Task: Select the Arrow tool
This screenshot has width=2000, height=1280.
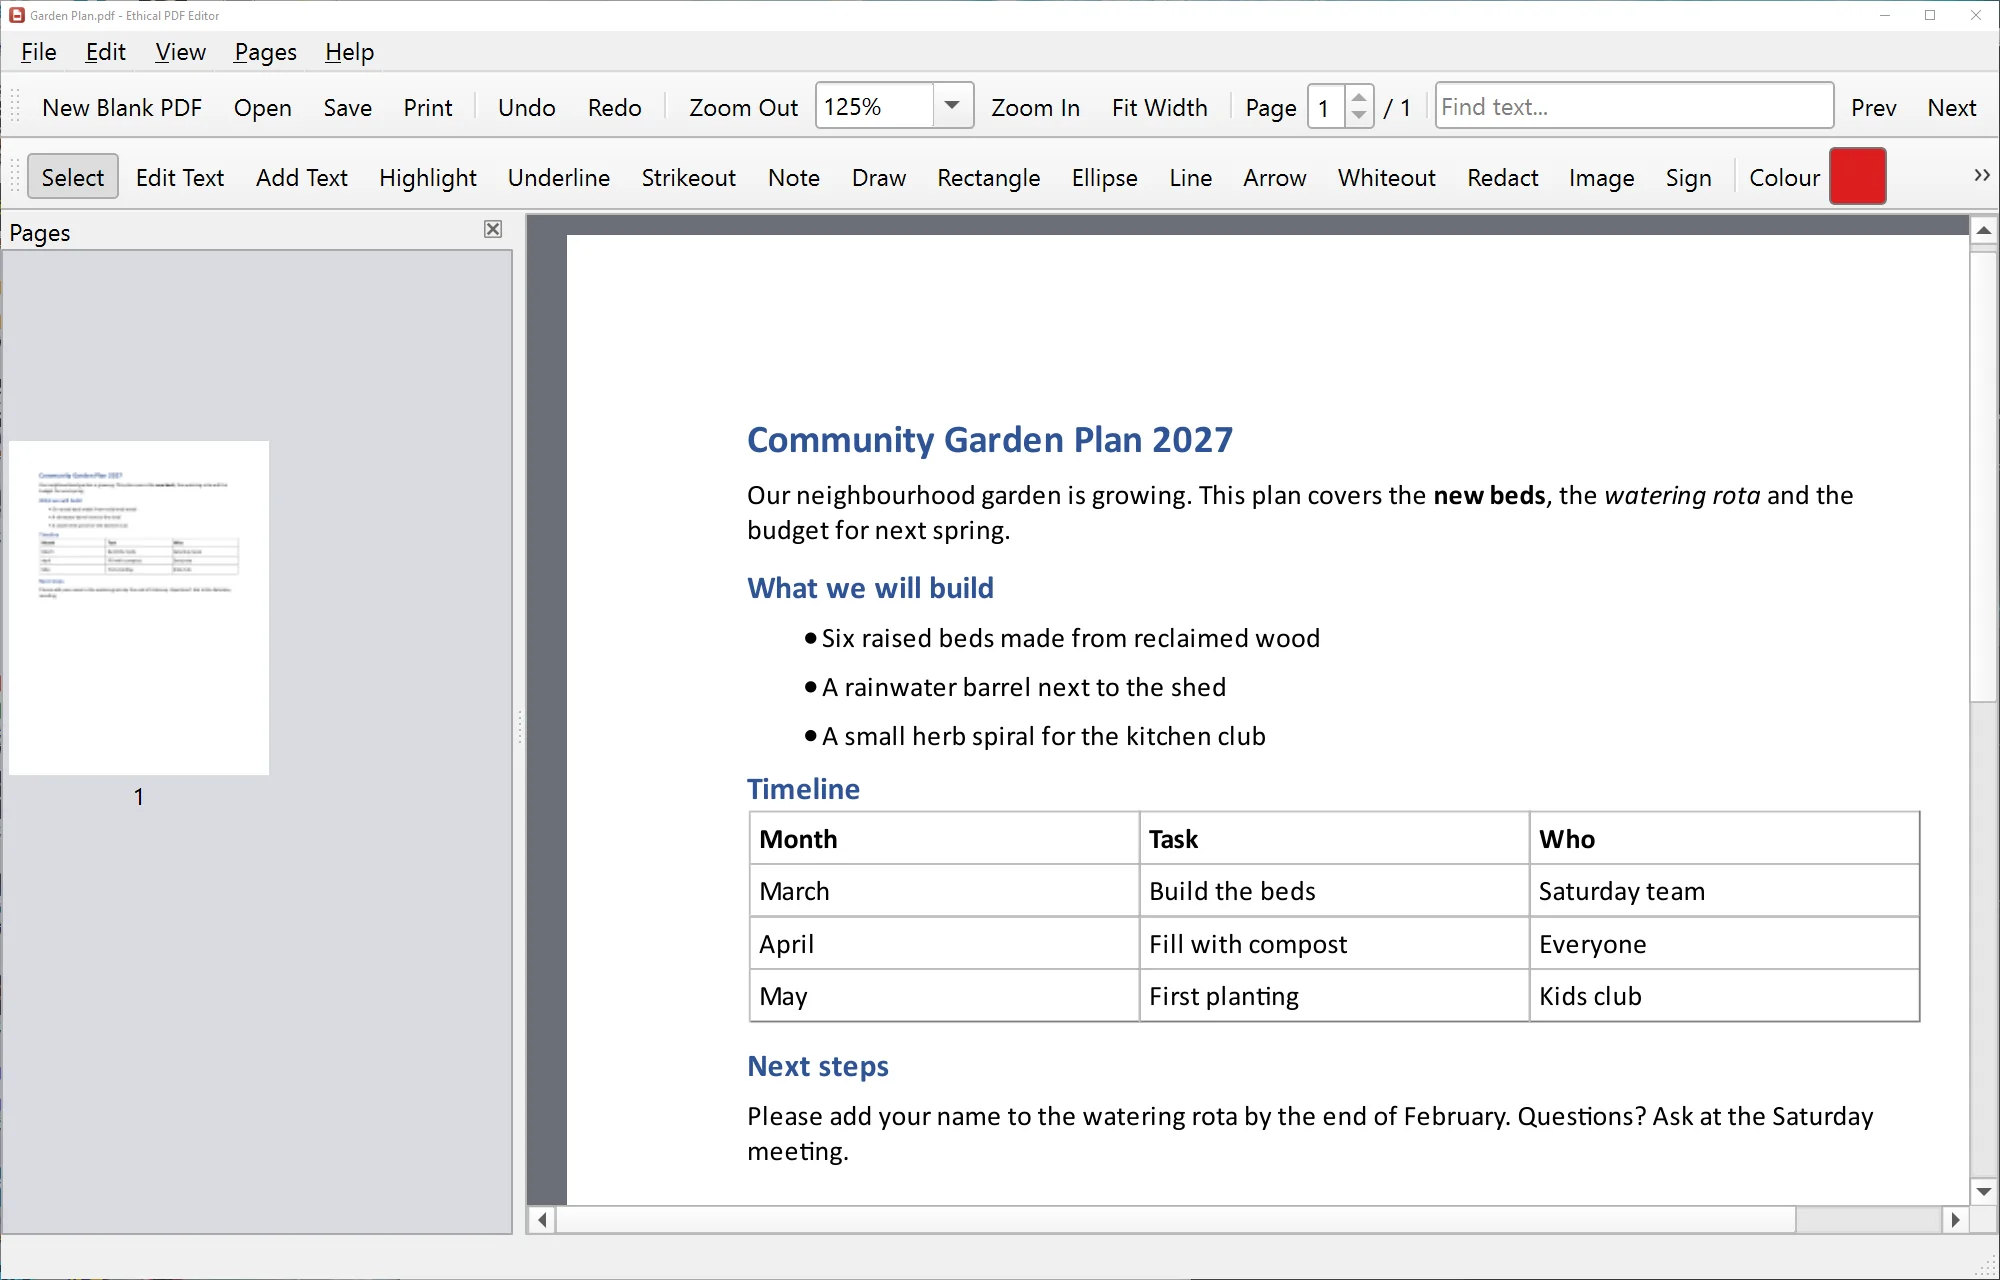Action: (x=1274, y=177)
